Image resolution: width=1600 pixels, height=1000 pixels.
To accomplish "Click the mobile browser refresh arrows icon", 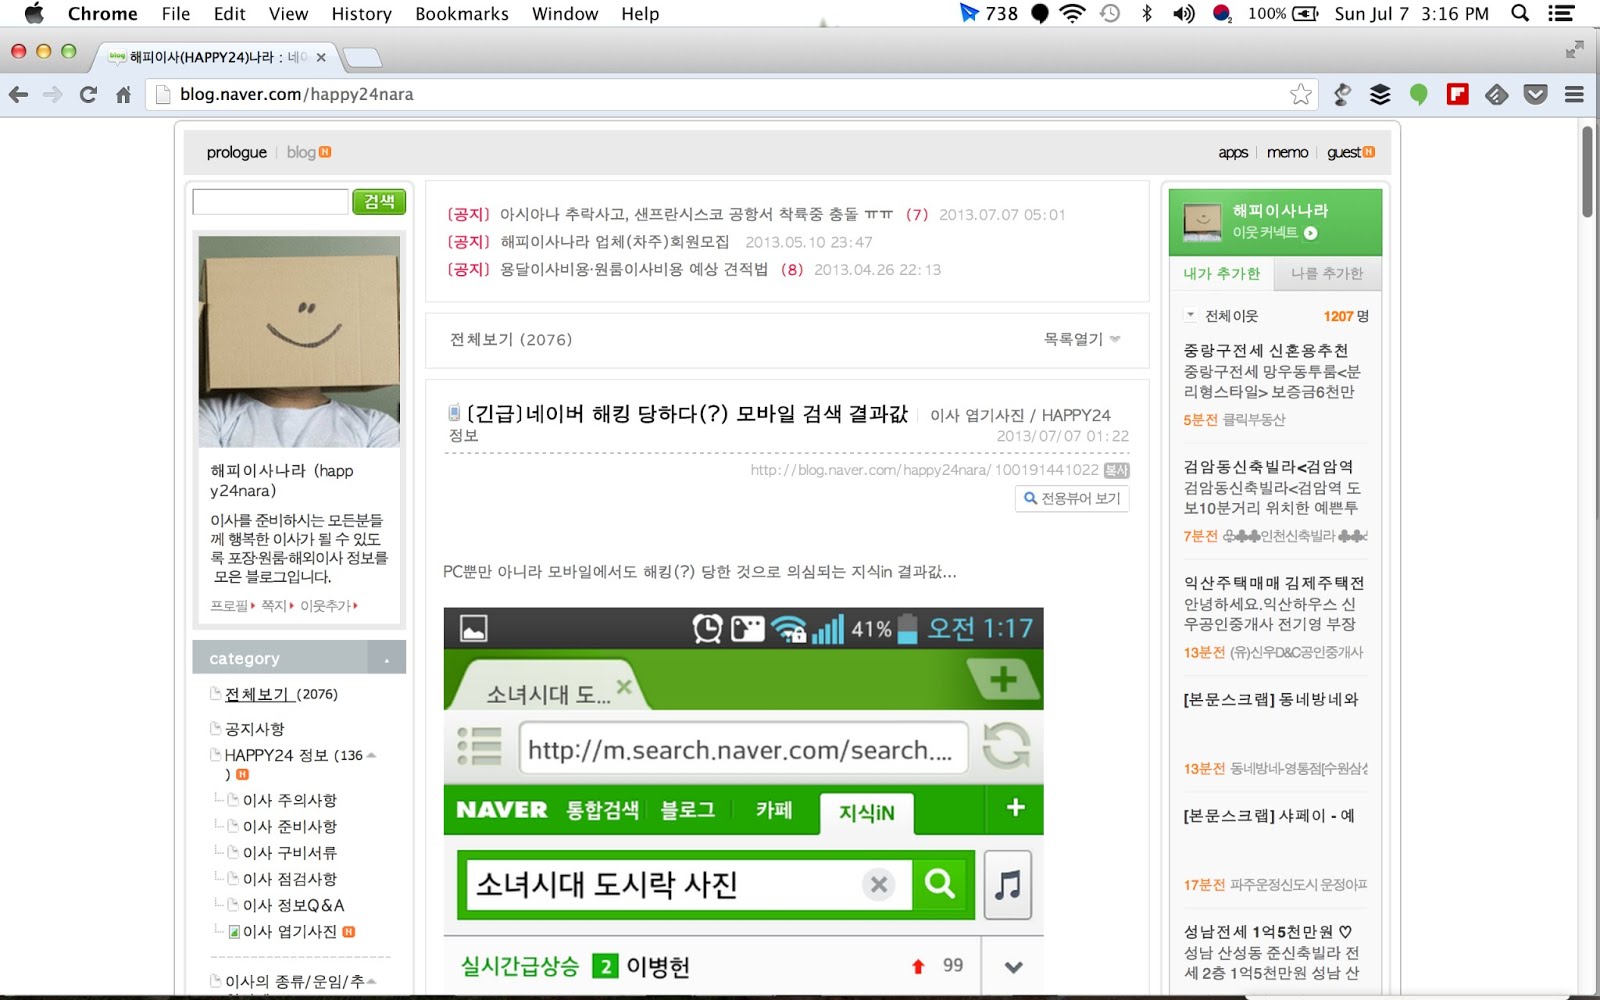I will tap(1006, 746).
